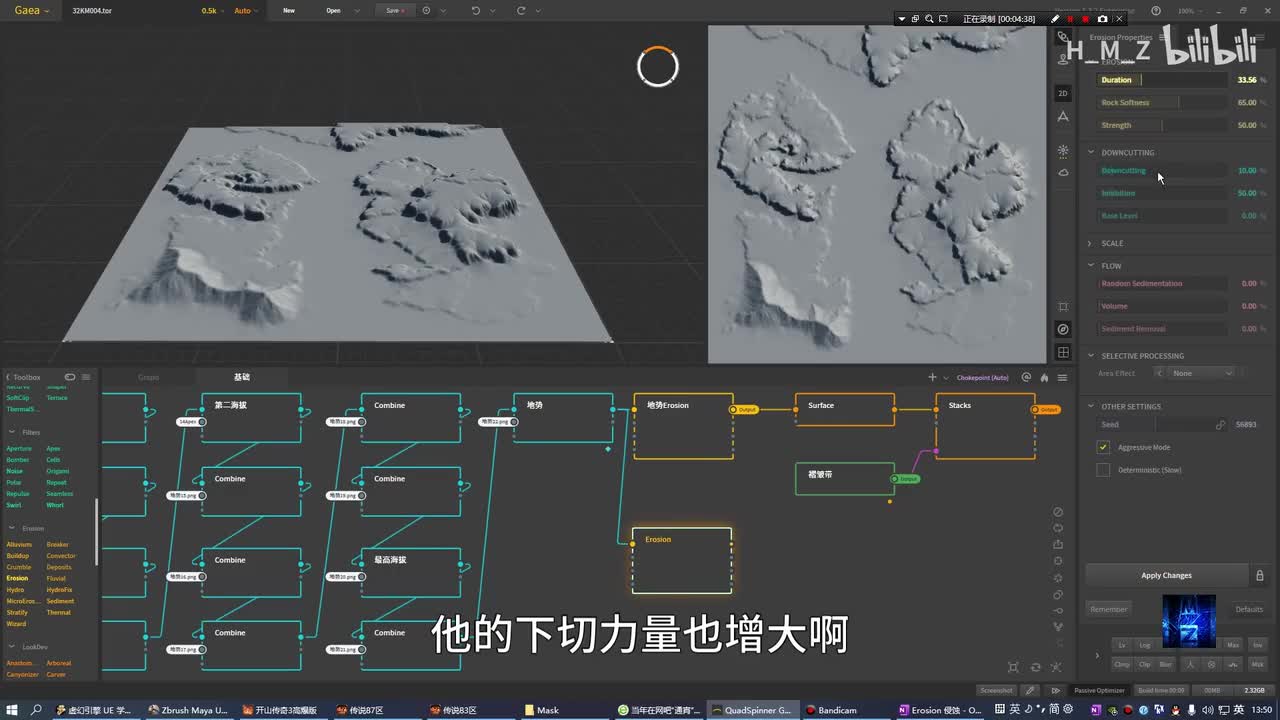This screenshot has height=720, width=1280.
Task: Toggle the 2D viewport mode button
Action: [x=1063, y=93]
